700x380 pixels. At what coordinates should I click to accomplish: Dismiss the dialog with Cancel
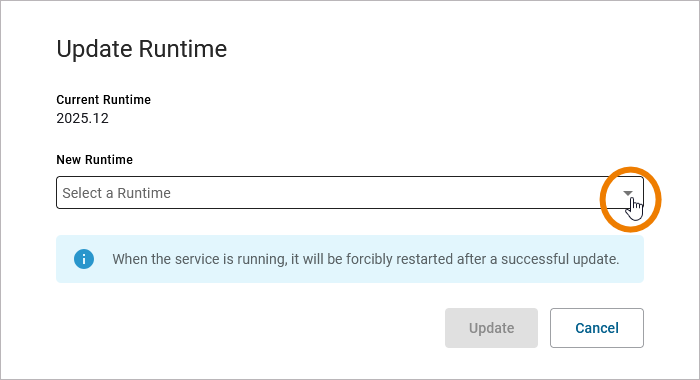[597, 328]
